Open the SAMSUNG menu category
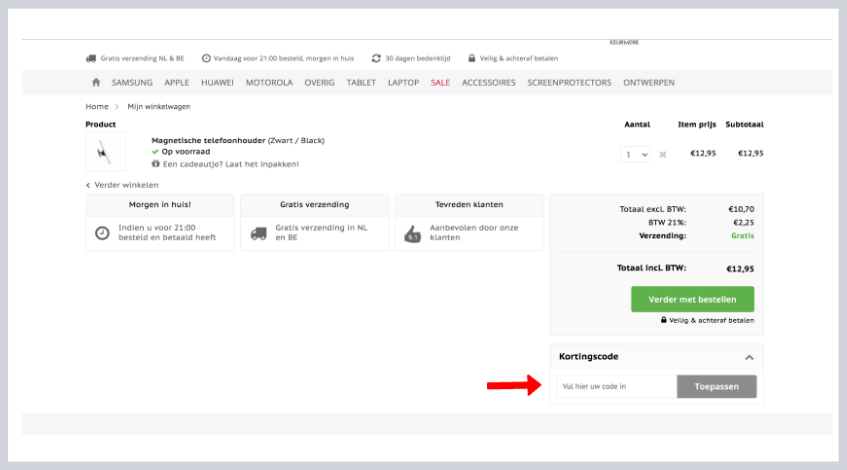 132,82
